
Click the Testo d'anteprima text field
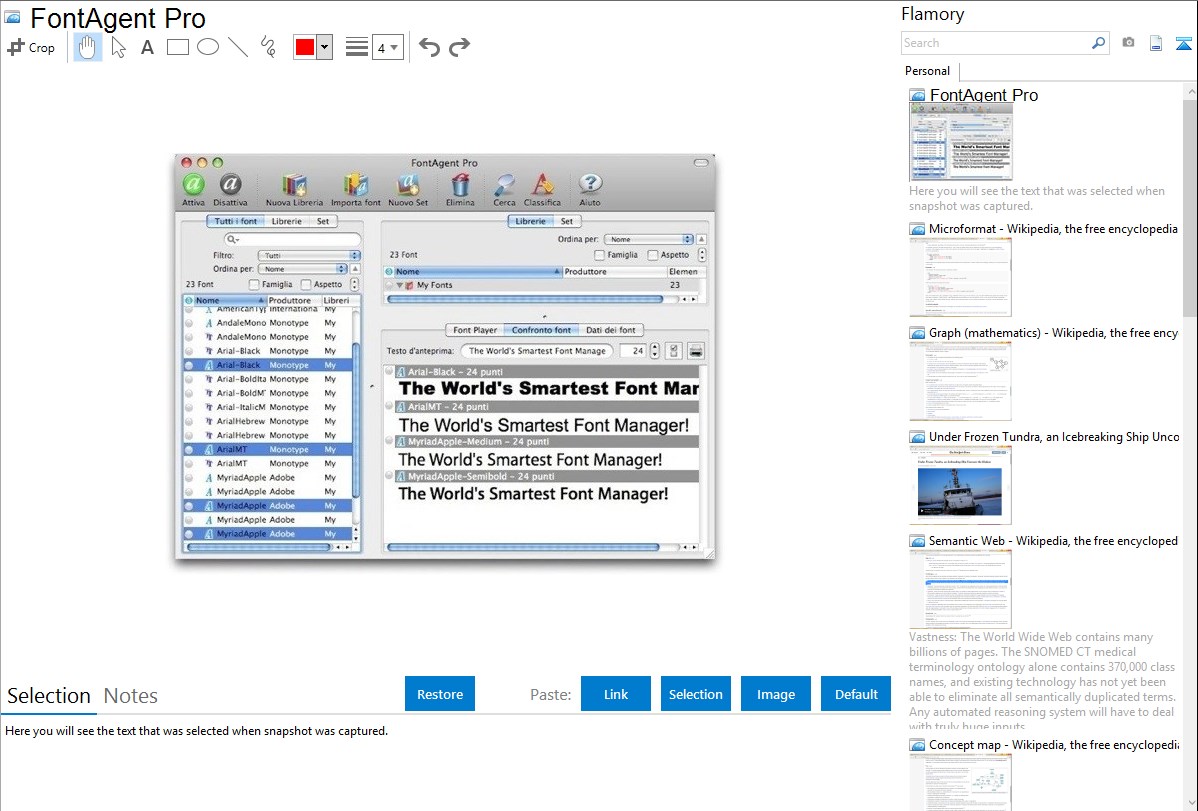click(537, 351)
